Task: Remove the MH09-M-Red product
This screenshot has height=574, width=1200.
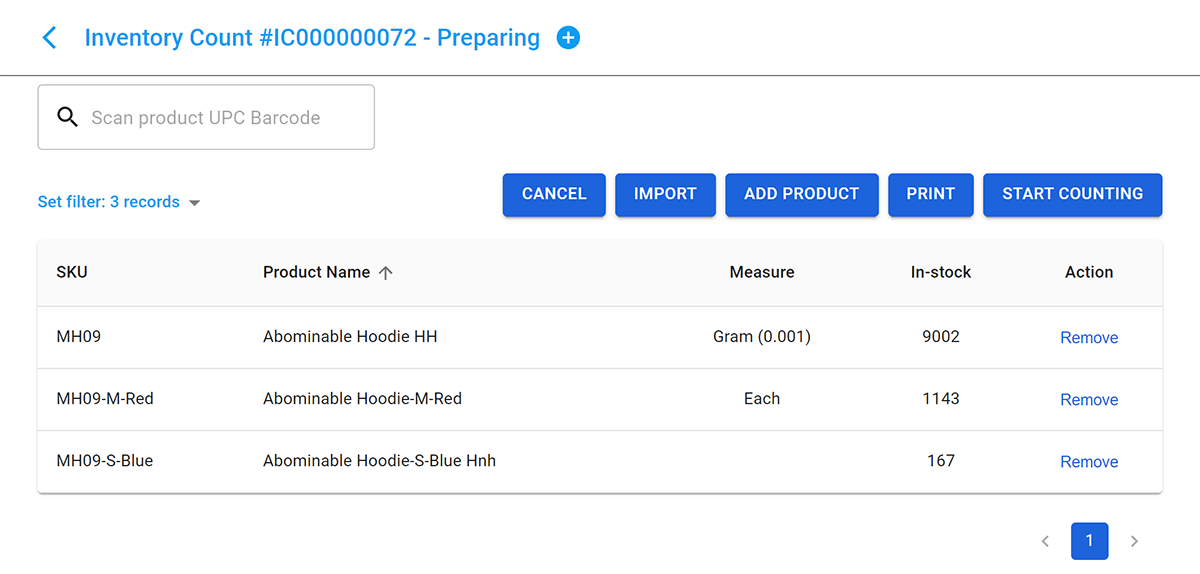Action: tap(1089, 400)
